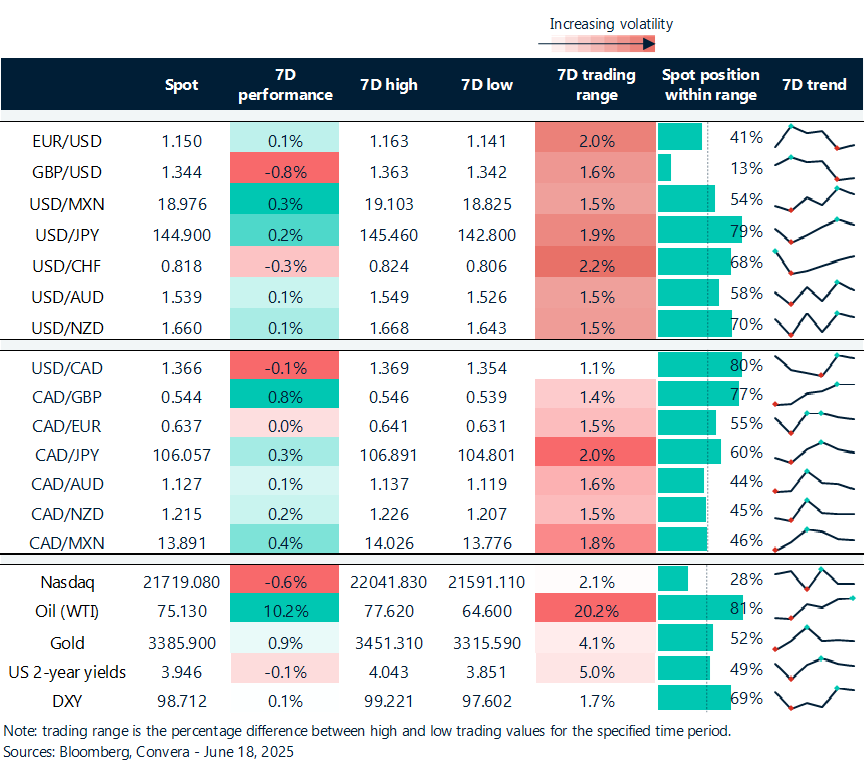Click the Nasdaq 7D trend sparkline

click(814, 578)
